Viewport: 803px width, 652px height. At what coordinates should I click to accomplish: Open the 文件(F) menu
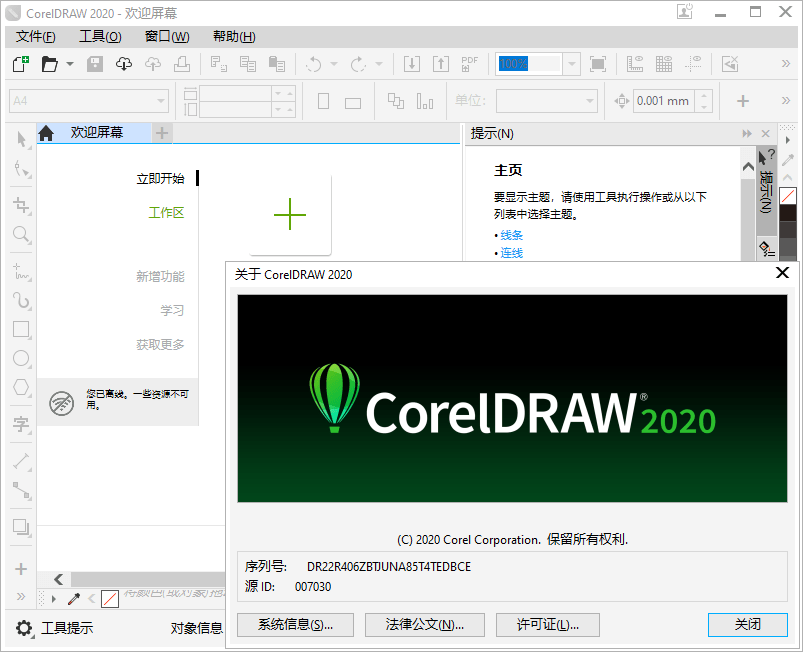[x=35, y=37]
